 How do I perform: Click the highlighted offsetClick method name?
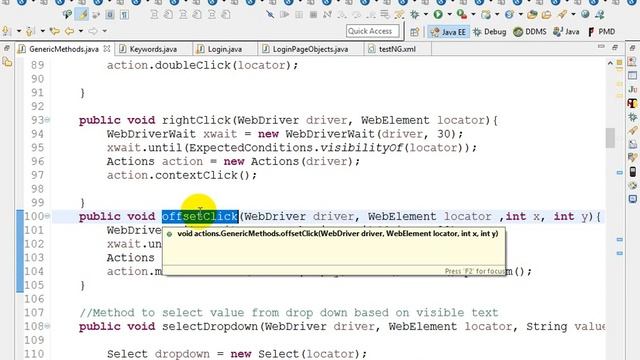tap(200, 216)
